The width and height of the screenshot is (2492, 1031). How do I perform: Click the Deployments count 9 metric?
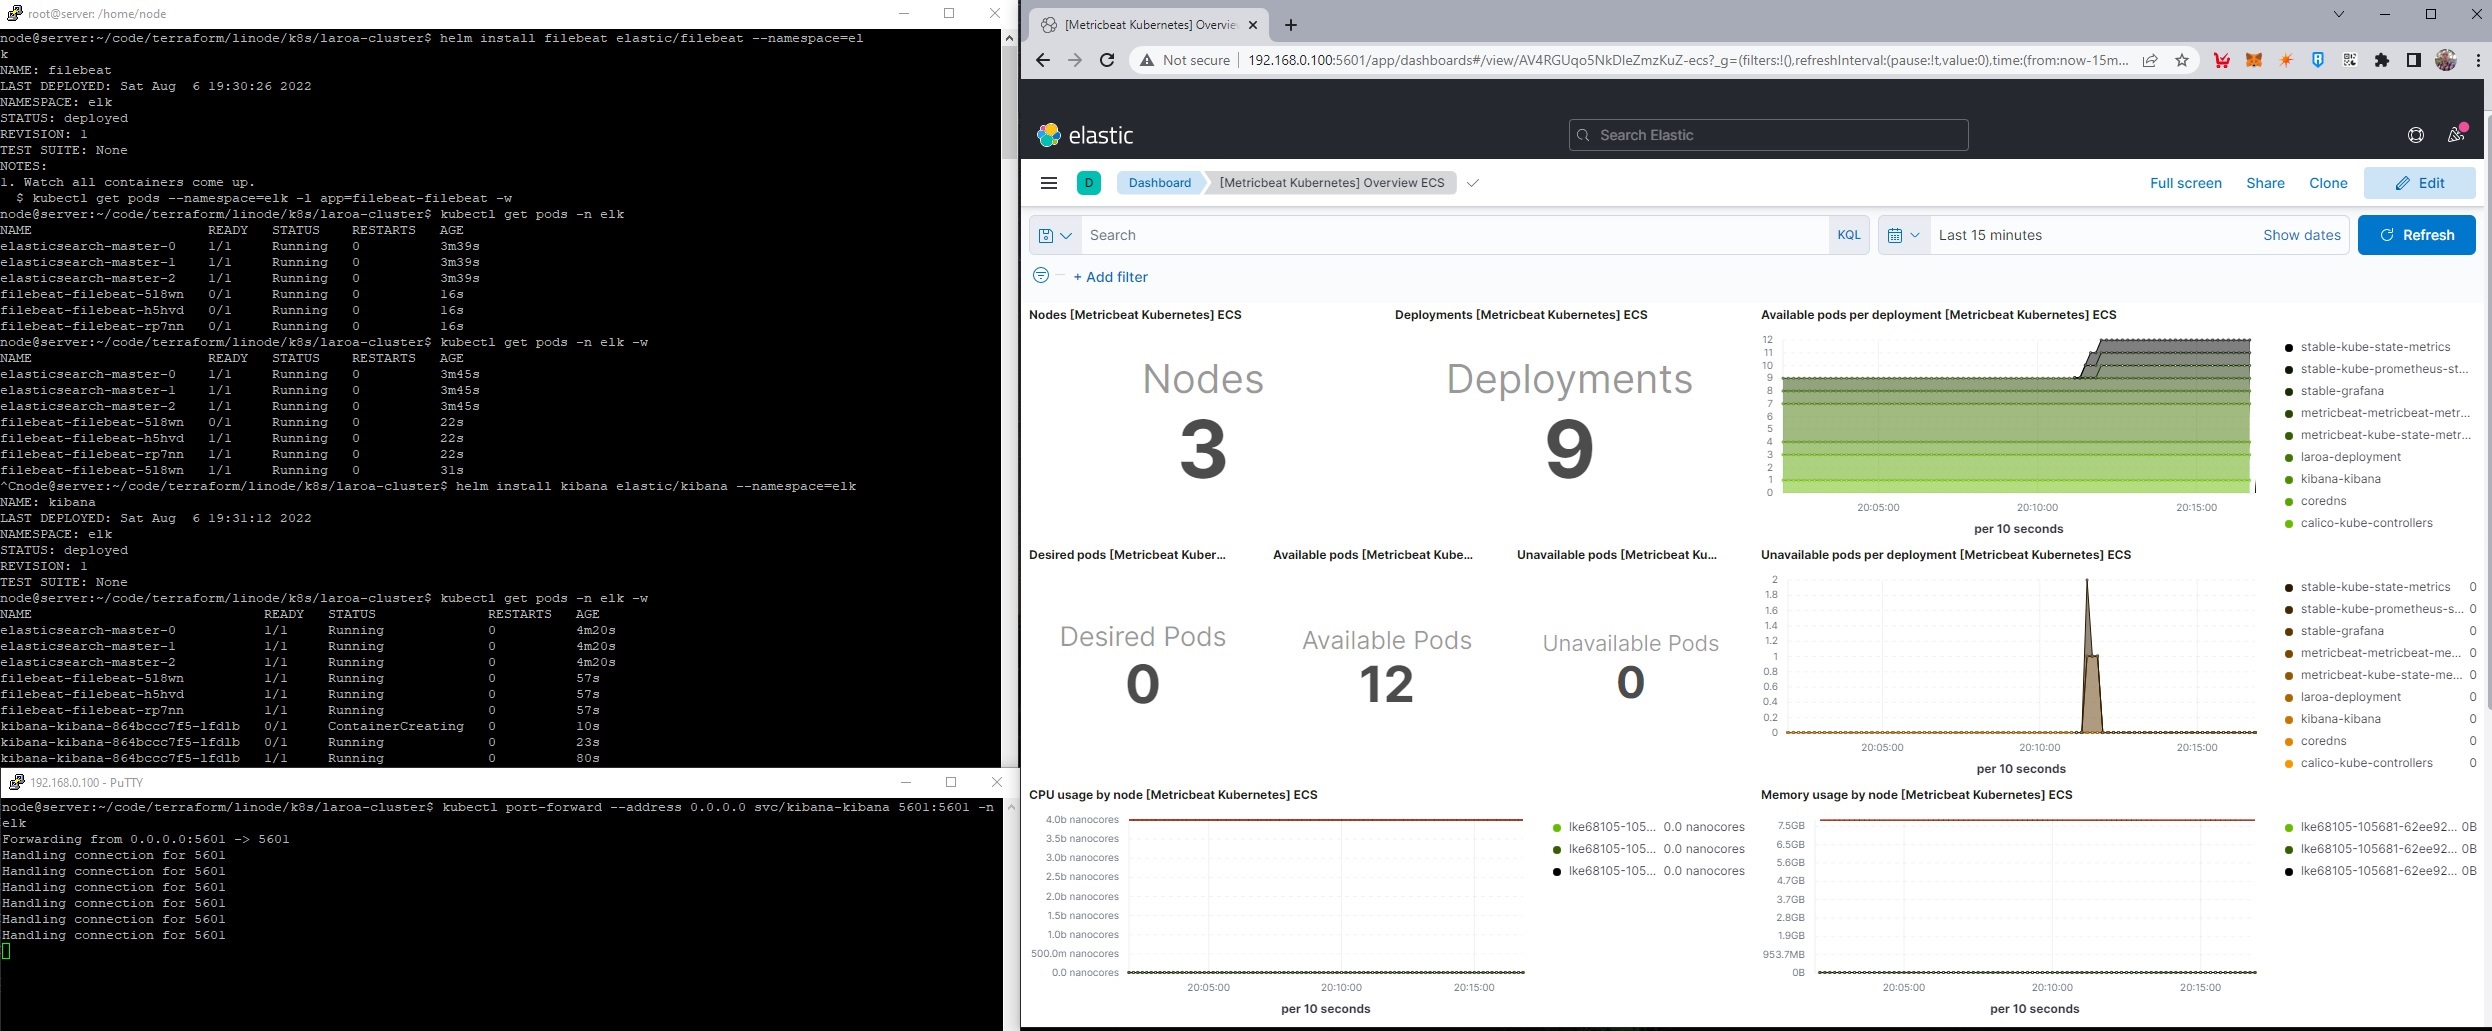tap(1569, 450)
